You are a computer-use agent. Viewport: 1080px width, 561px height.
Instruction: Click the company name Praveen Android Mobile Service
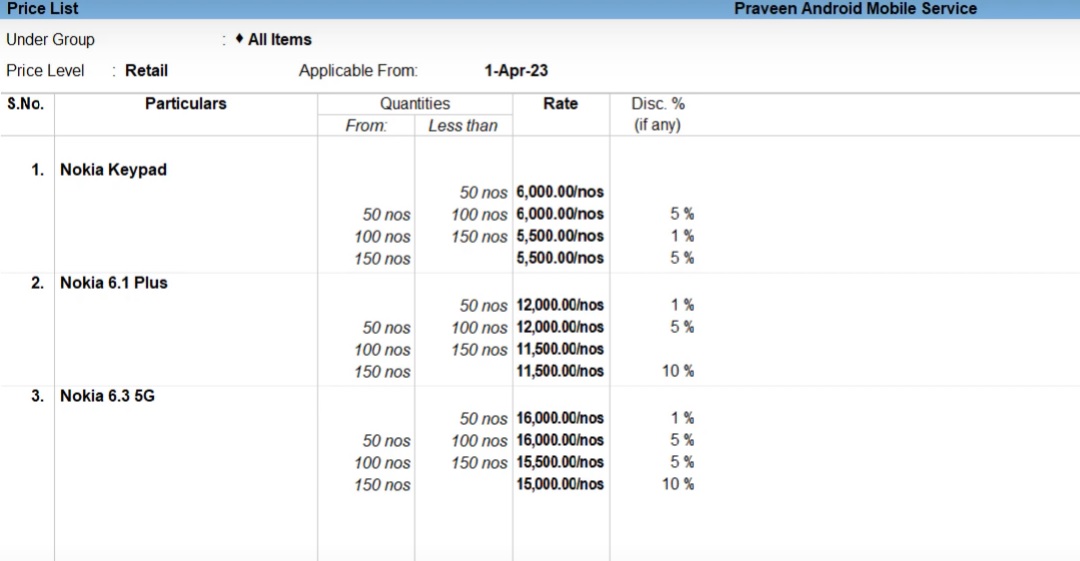point(855,9)
